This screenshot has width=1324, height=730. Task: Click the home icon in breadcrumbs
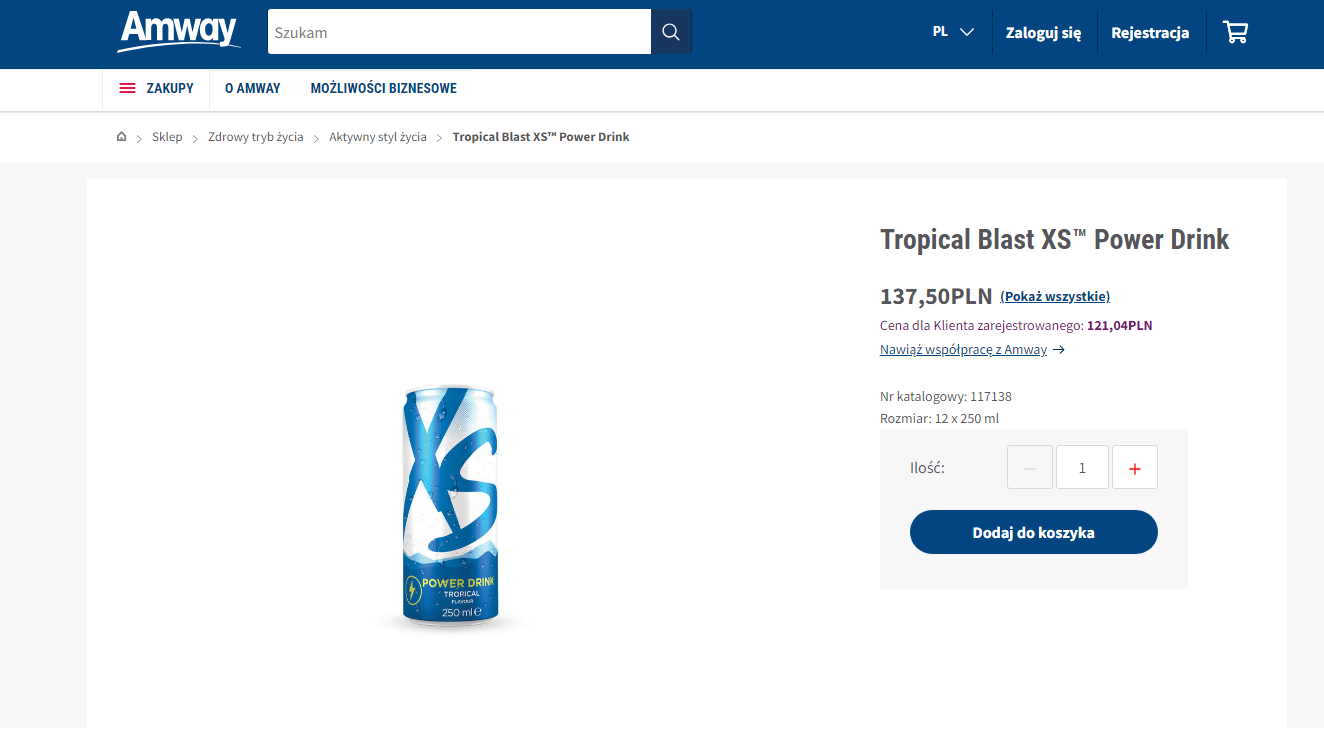coord(121,137)
